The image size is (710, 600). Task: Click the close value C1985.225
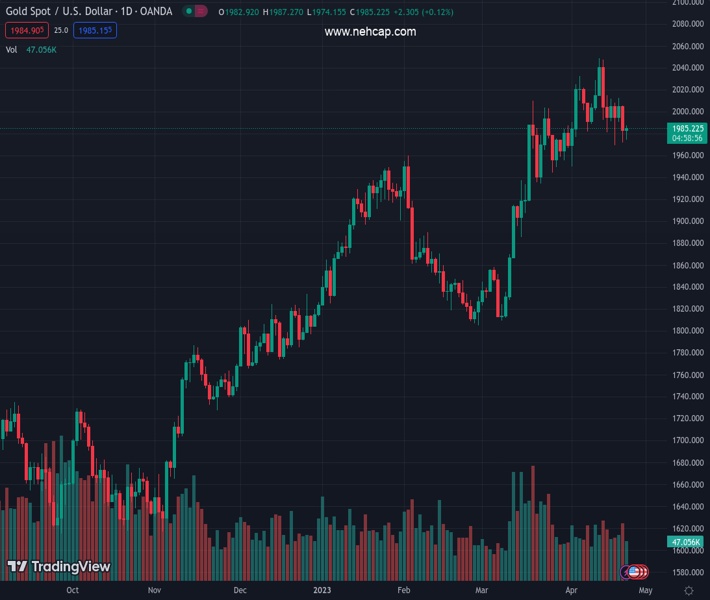pyautogui.click(x=369, y=12)
